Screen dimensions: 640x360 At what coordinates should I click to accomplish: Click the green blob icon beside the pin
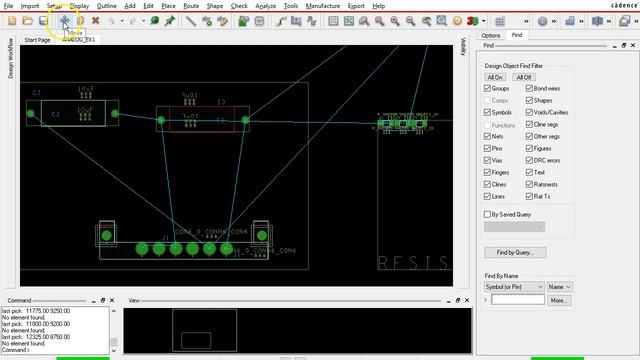pos(154,21)
